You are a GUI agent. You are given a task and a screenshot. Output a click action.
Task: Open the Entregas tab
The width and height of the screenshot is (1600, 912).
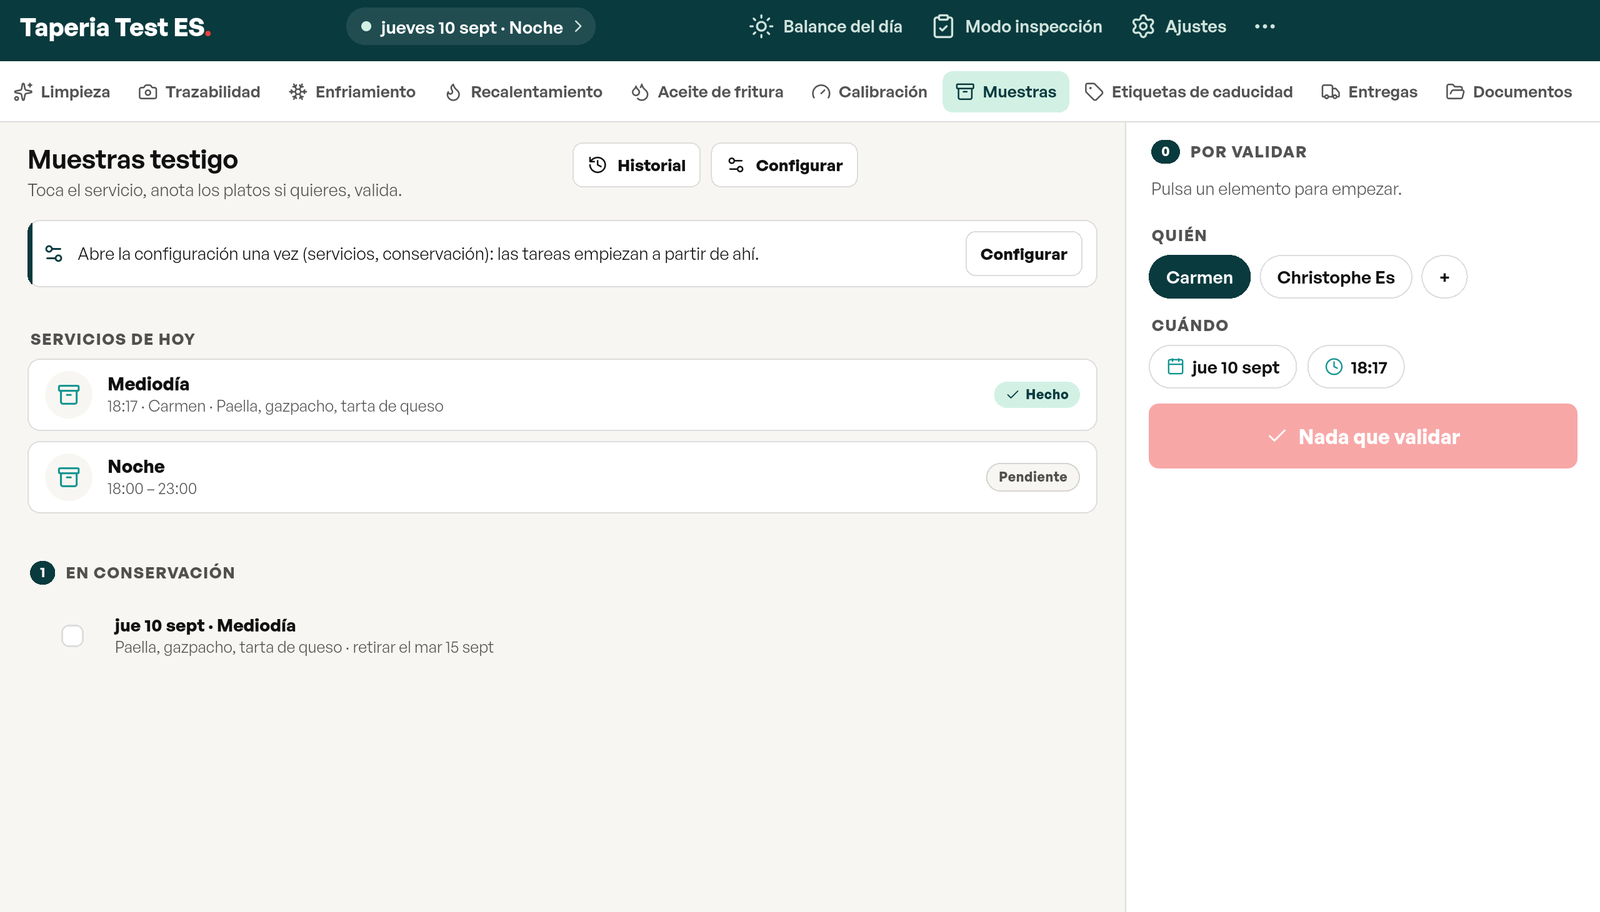tap(1369, 92)
